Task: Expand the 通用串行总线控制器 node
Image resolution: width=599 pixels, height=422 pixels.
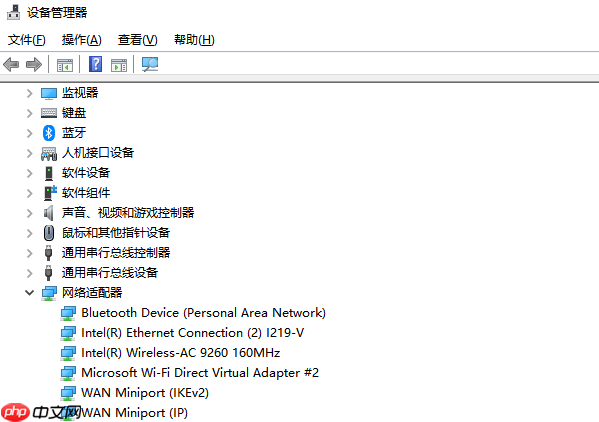Action: pyautogui.click(x=29, y=253)
